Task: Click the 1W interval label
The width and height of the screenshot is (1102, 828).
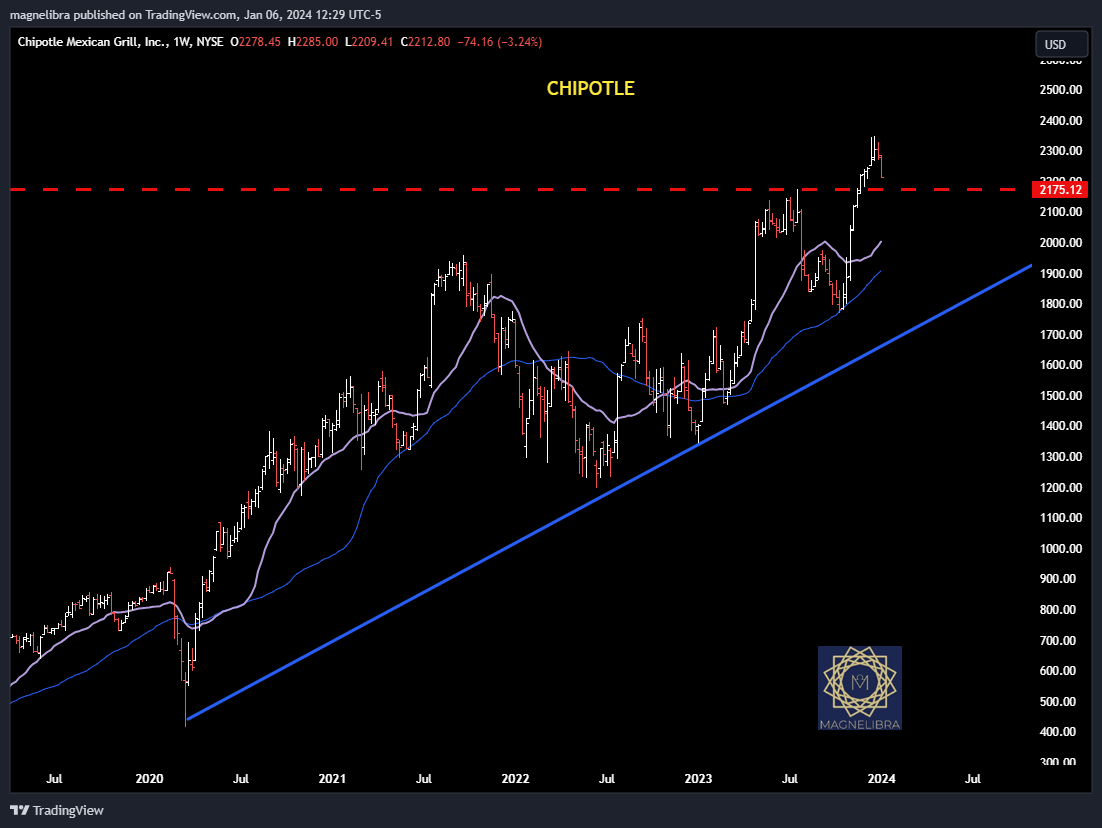Action: click(182, 42)
